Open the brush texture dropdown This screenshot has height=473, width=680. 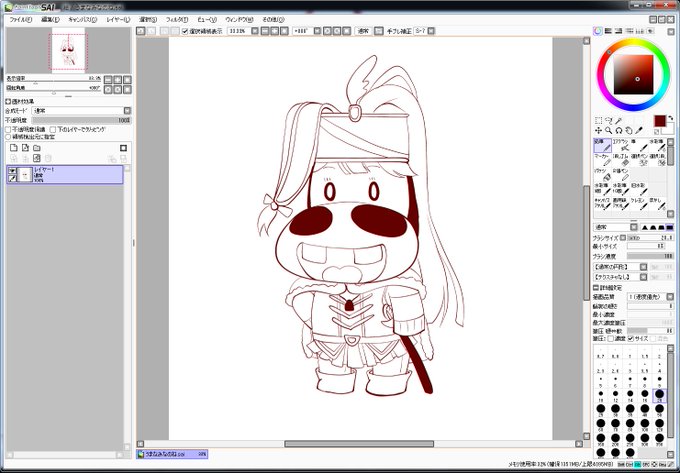pyautogui.click(x=644, y=277)
